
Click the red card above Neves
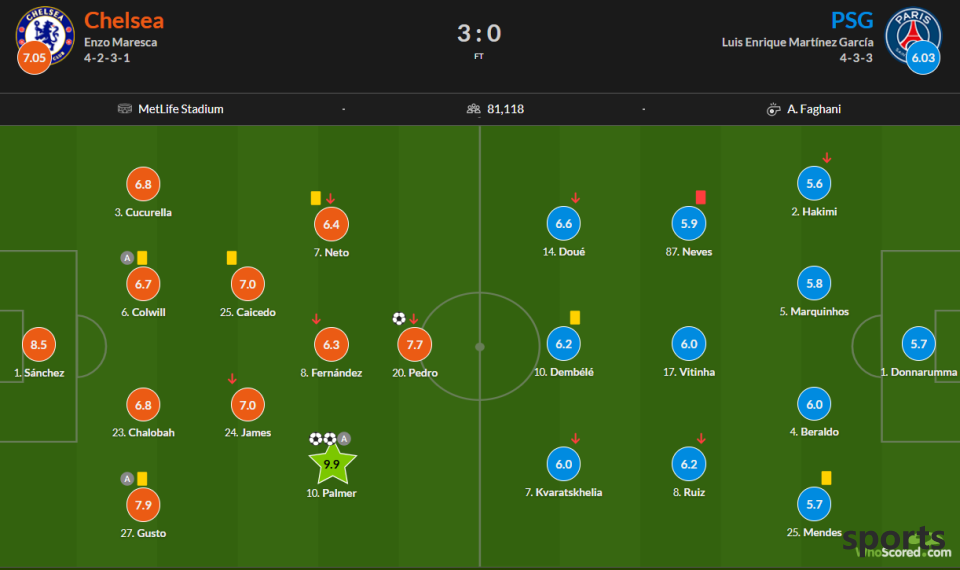click(700, 197)
